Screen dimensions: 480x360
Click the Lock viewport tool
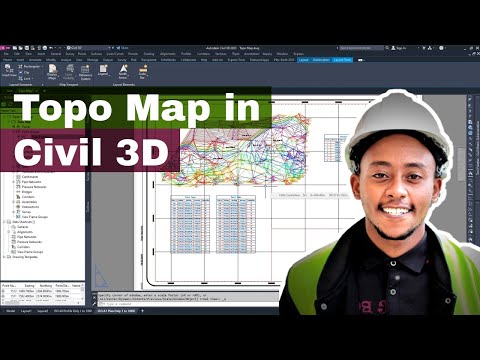tap(24, 78)
